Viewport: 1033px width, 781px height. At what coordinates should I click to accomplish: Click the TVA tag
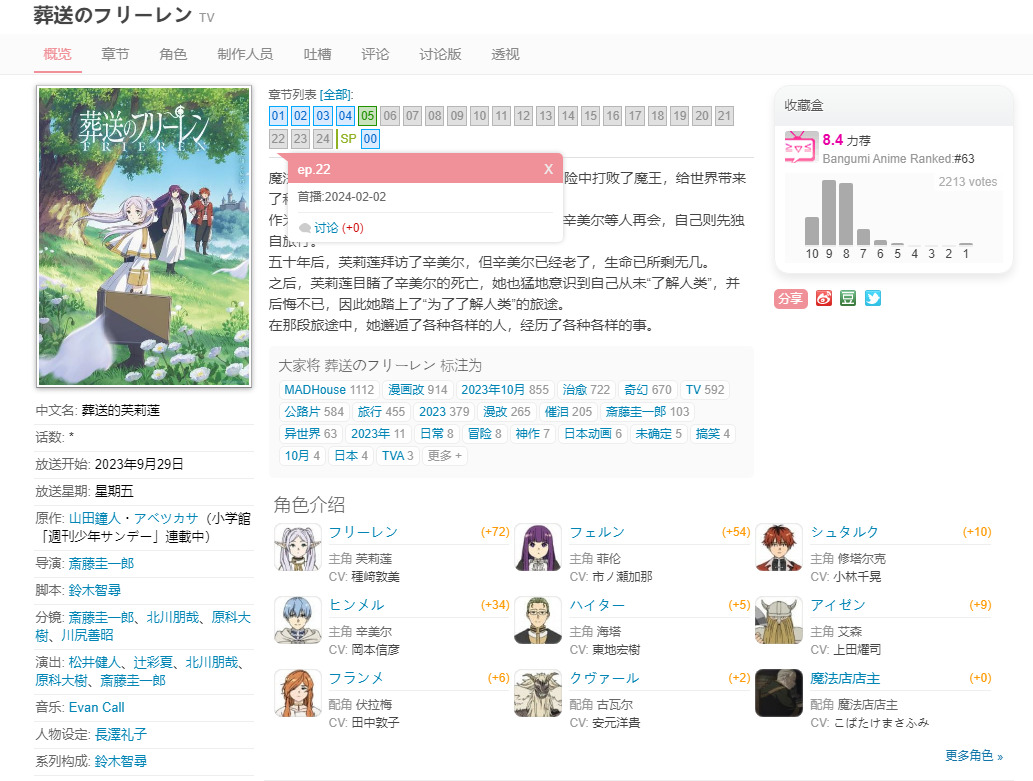(x=398, y=455)
